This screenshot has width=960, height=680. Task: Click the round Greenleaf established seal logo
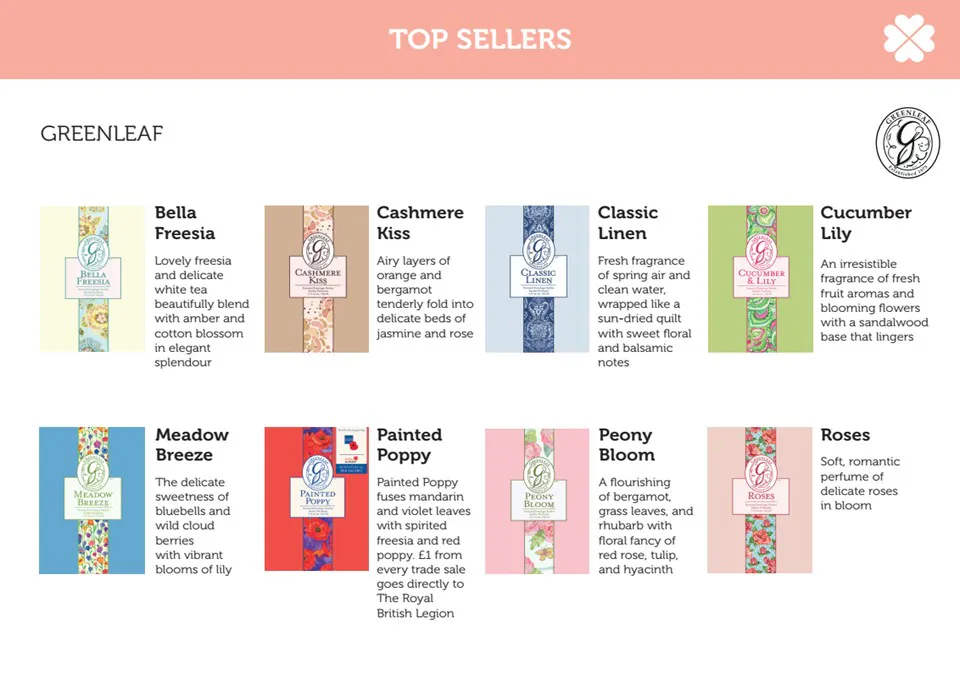click(907, 143)
